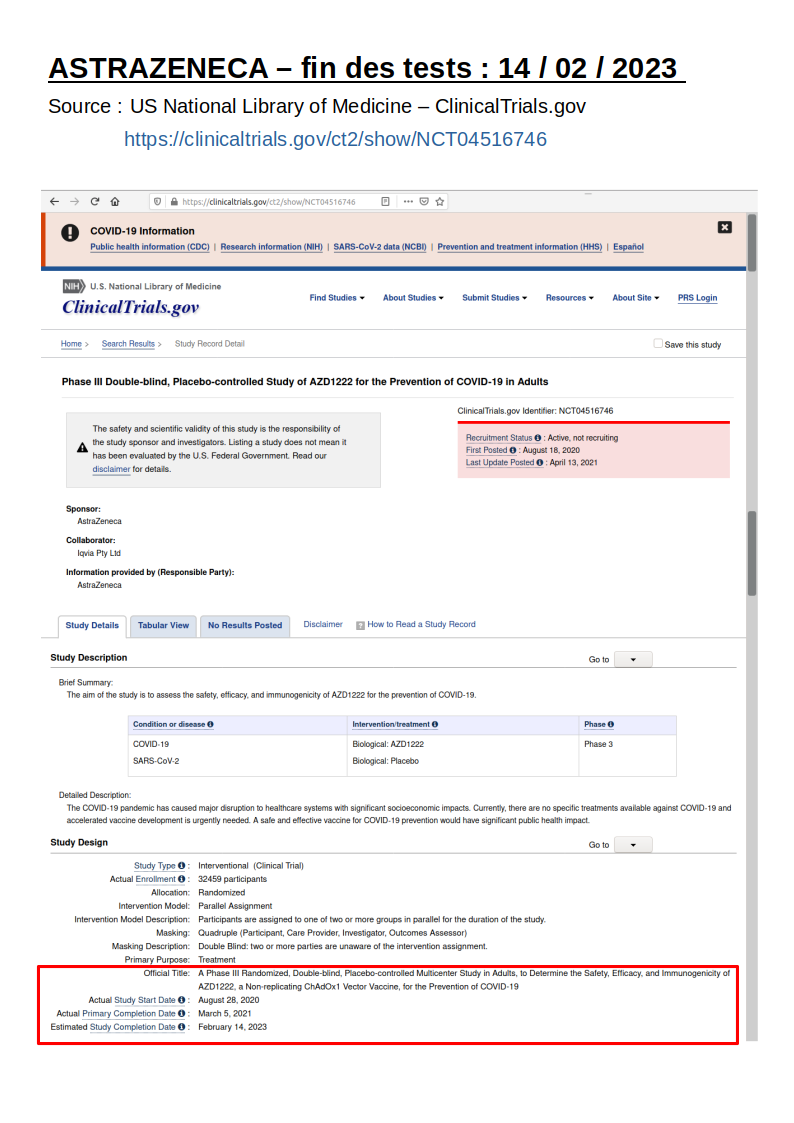
Task: Click How to Read a Study Record
Action: click(x=421, y=625)
